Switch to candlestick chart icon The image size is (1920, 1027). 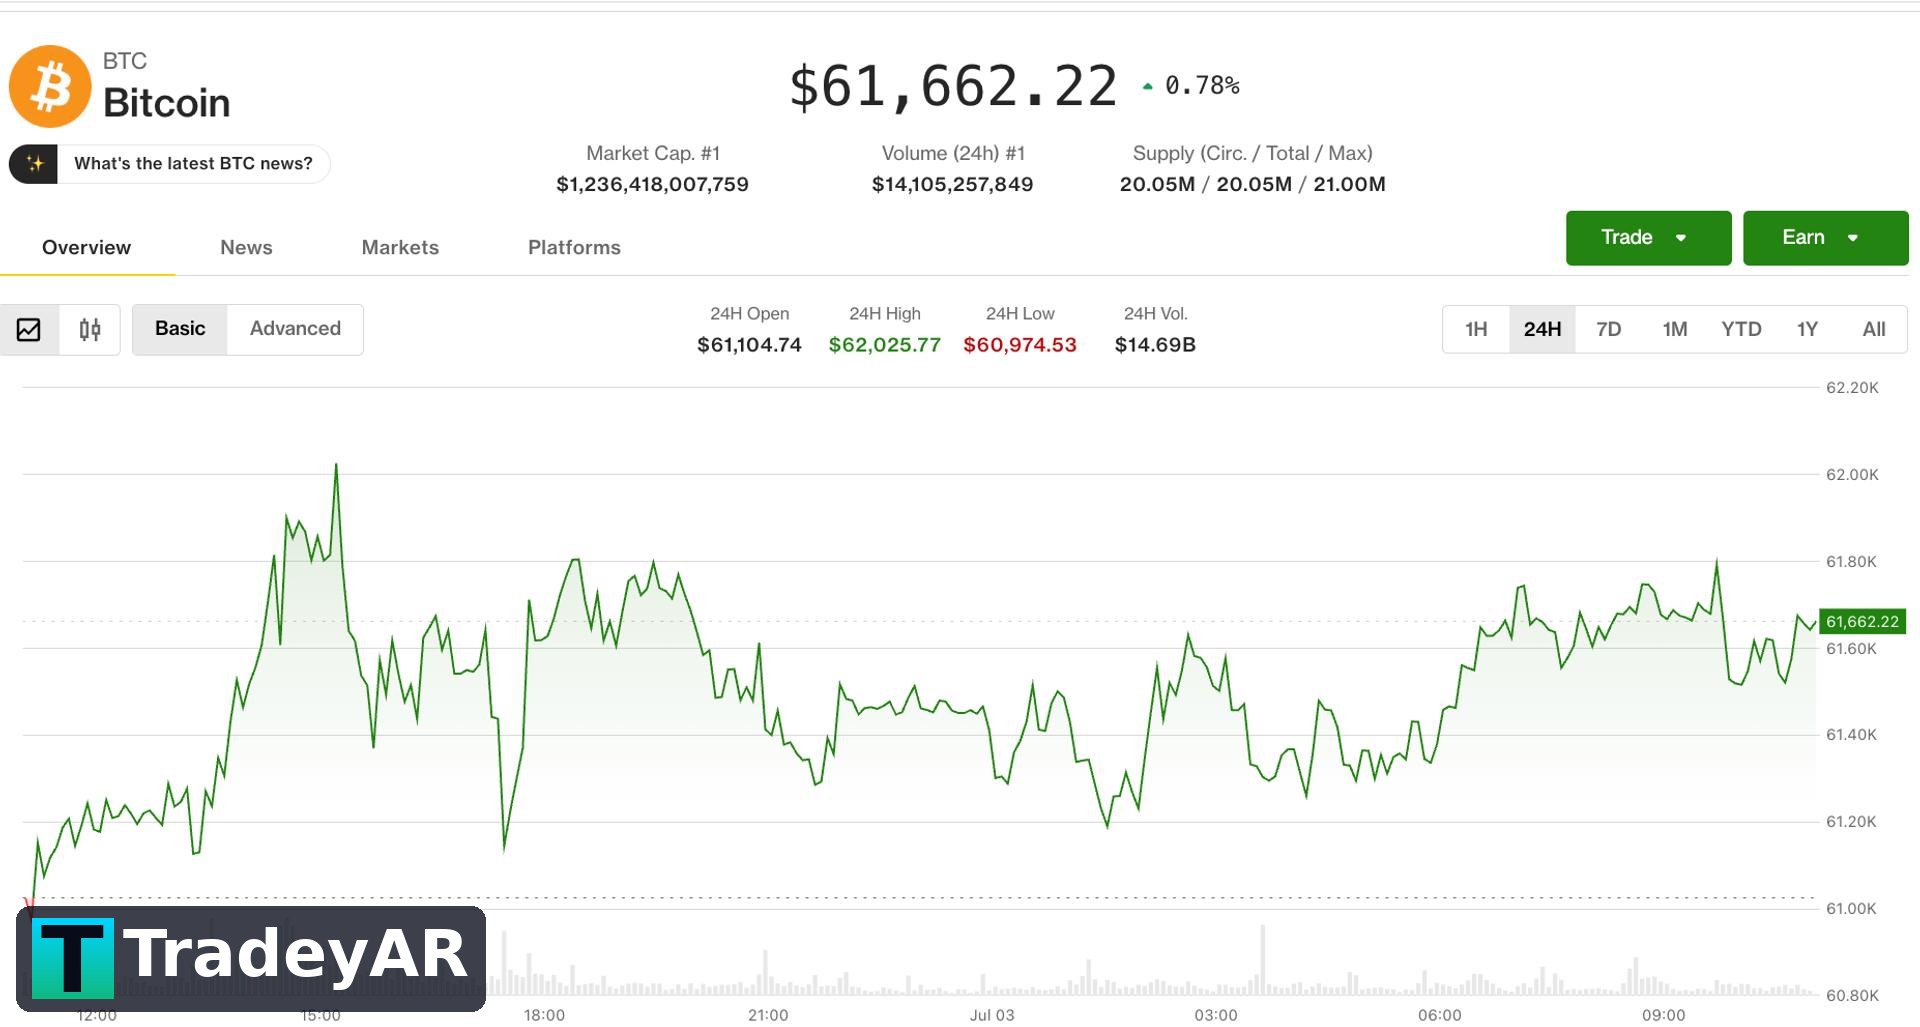click(90, 329)
